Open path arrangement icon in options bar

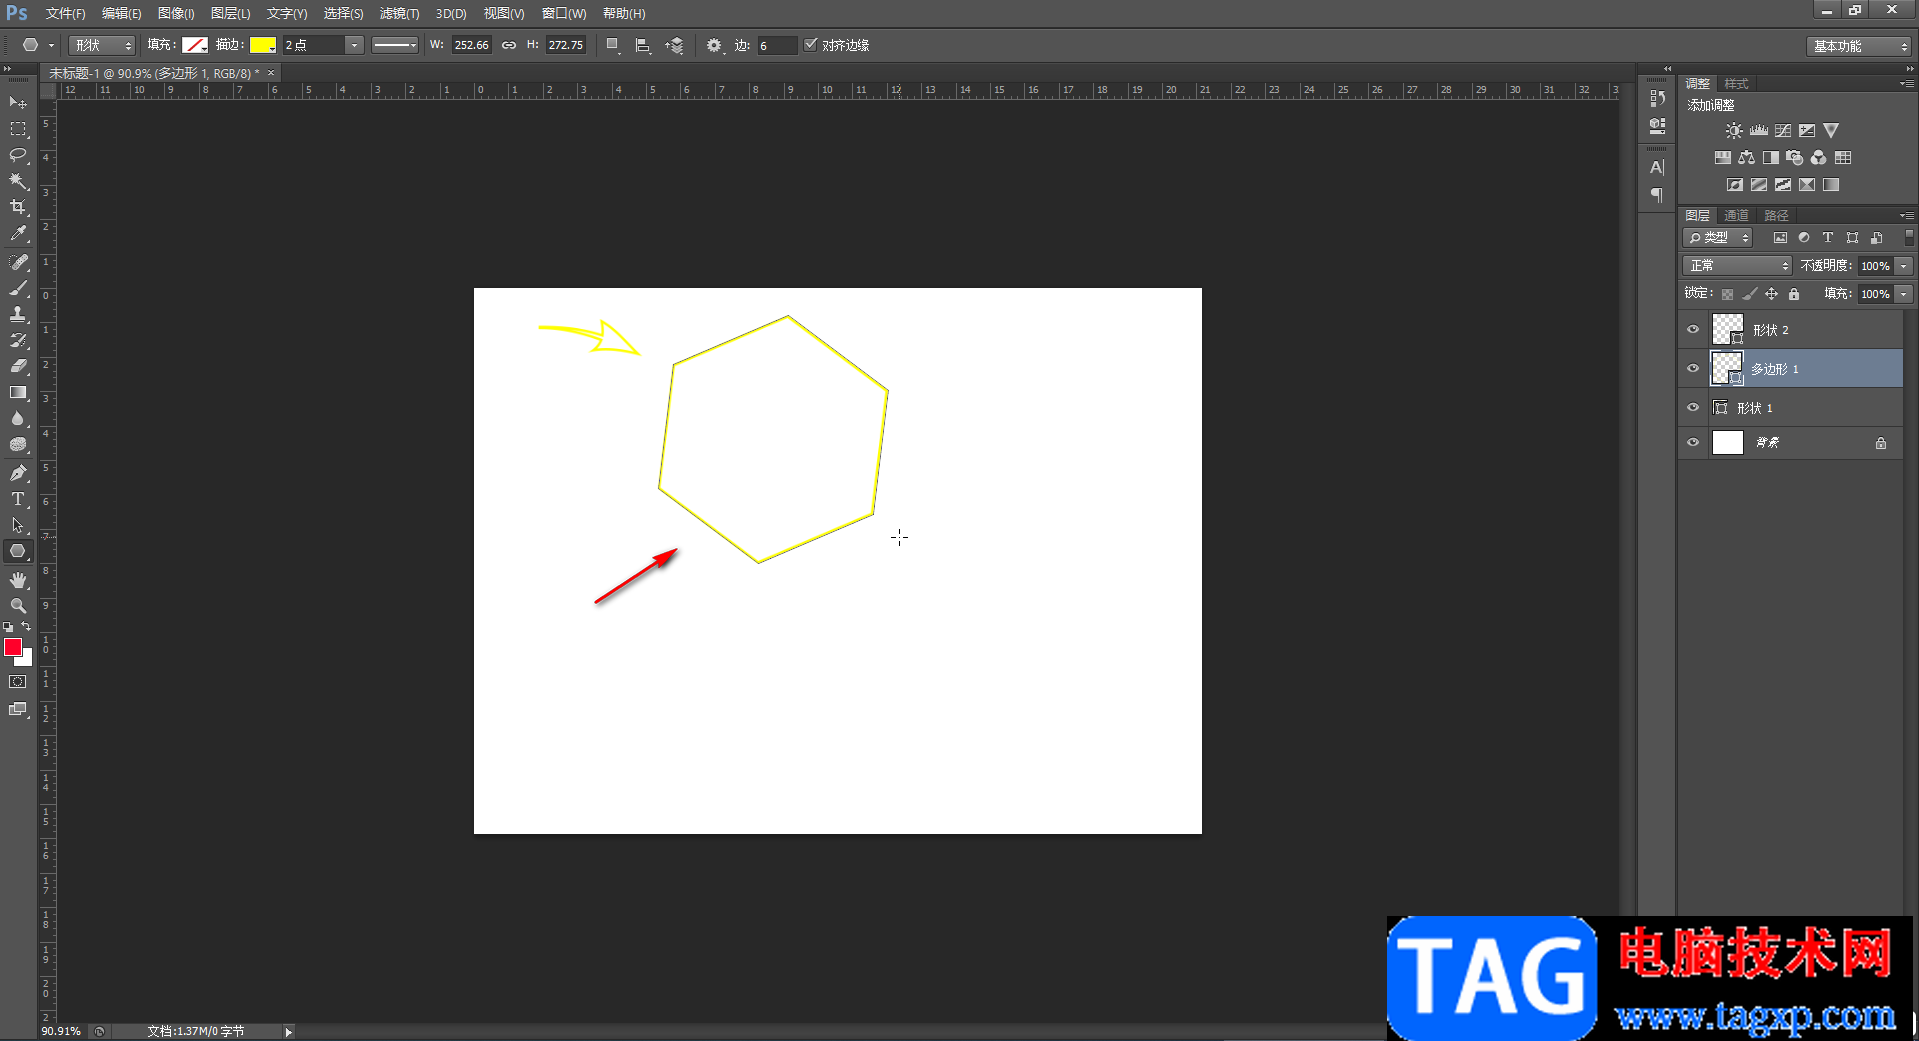click(x=675, y=45)
